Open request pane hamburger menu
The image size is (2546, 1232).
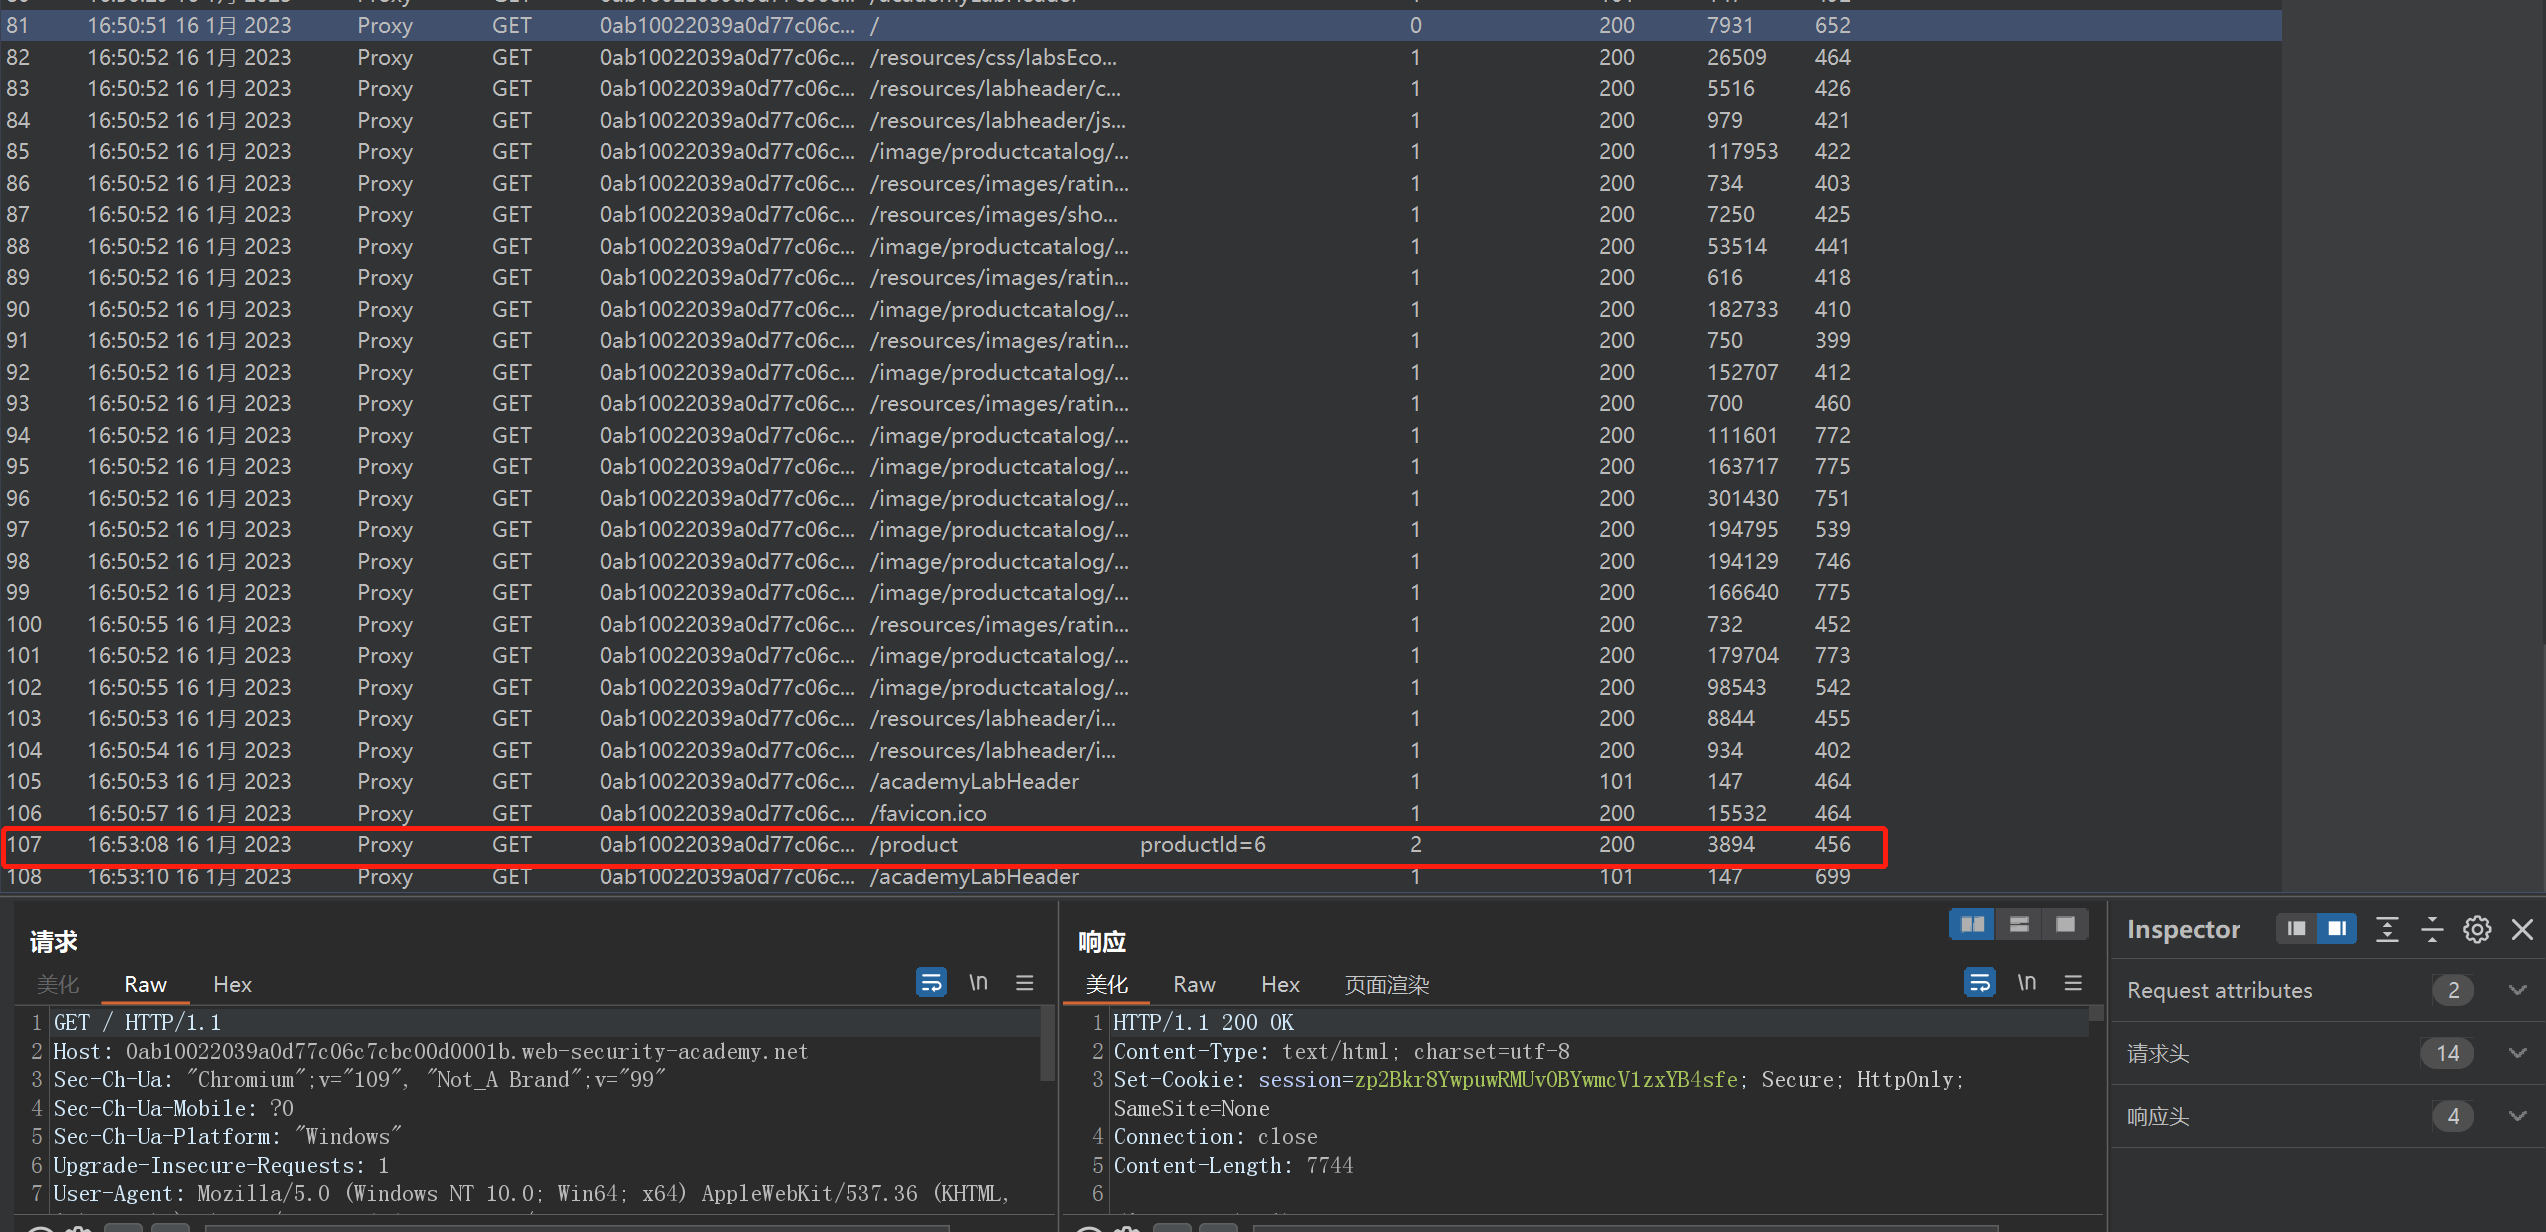point(1024,983)
